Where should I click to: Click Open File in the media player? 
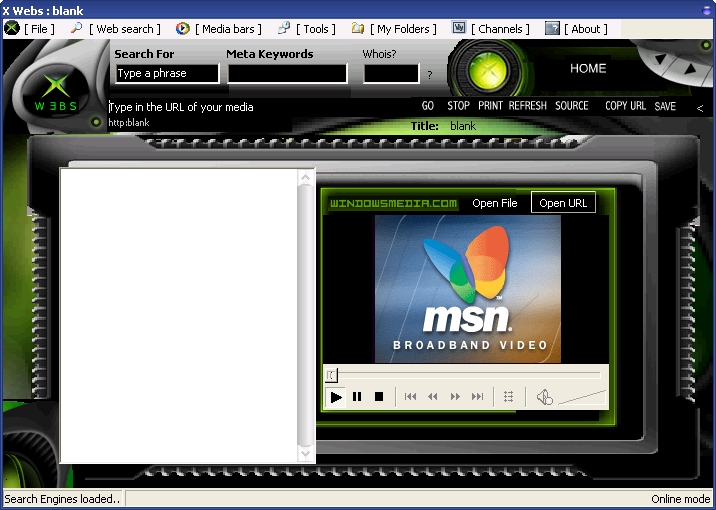click(x=495, y=203)
